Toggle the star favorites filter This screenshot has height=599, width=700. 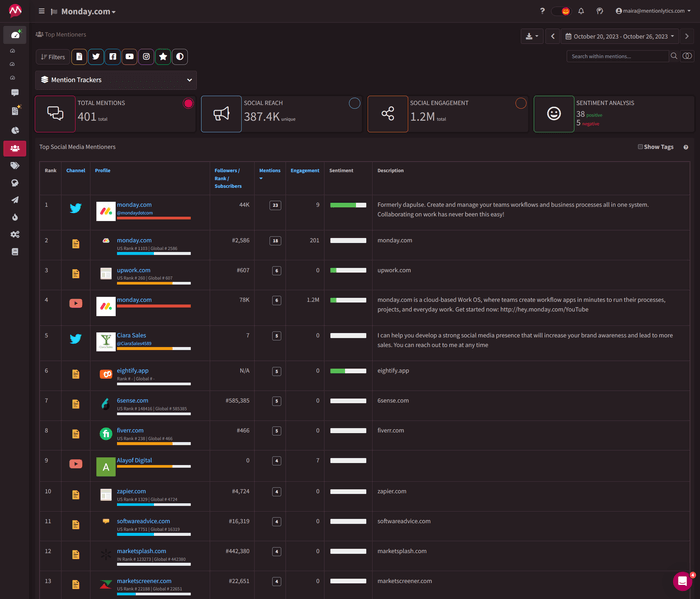tap(163, 57)
